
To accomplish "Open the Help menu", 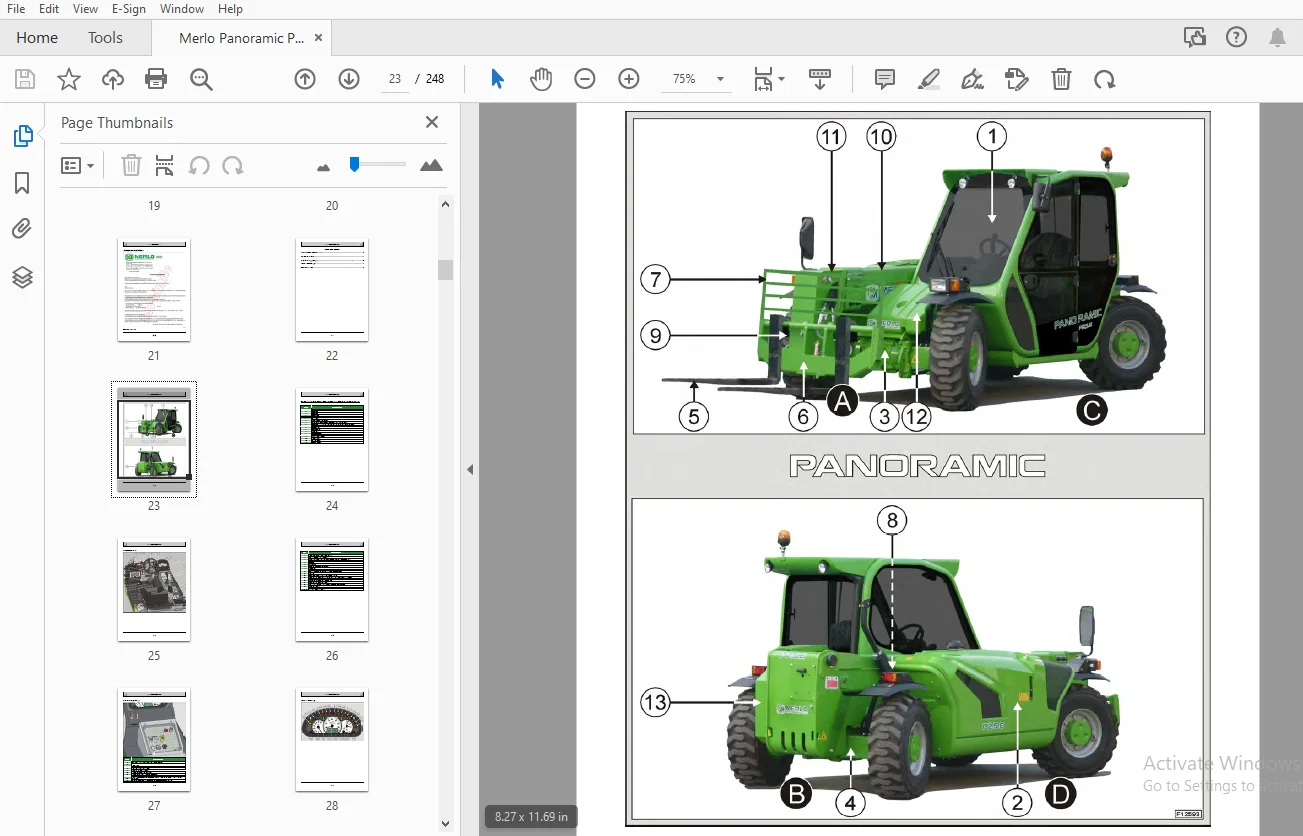I will tap(230, 9).
